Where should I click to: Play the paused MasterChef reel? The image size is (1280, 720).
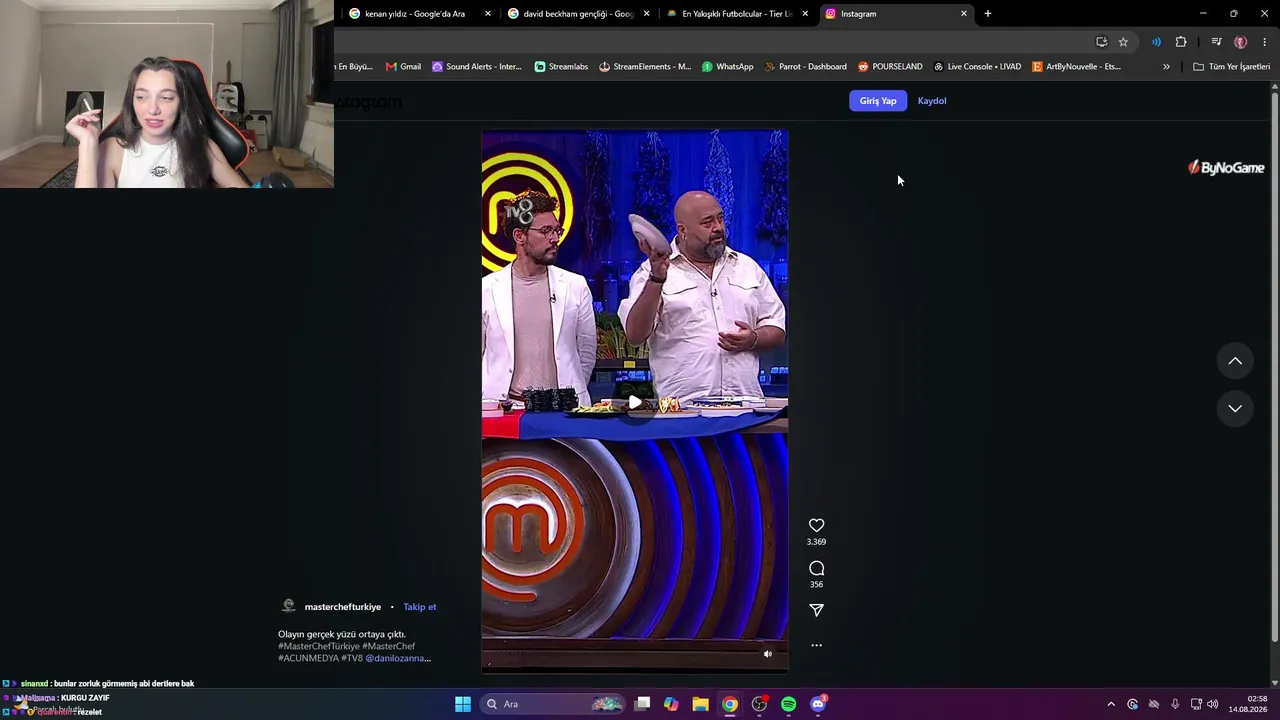(635, 402)
